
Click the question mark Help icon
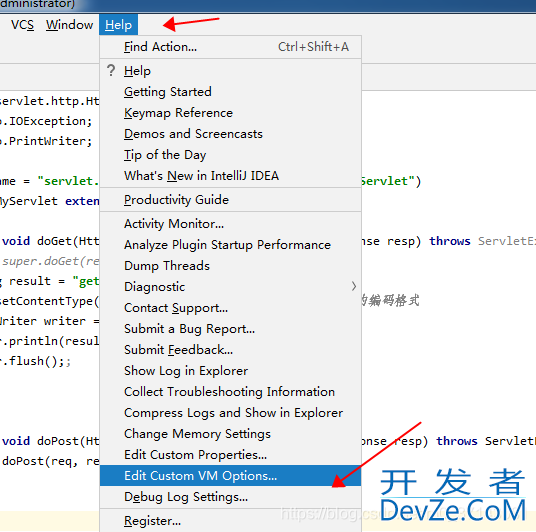(111, 70)
